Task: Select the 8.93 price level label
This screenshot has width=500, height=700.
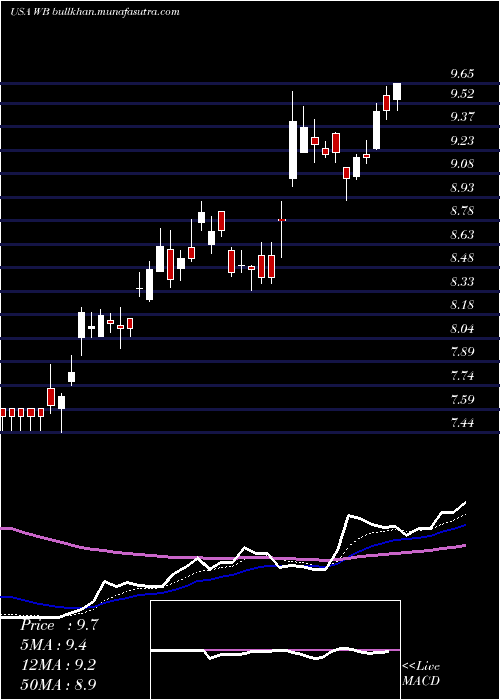Action: tap(462, 188)
